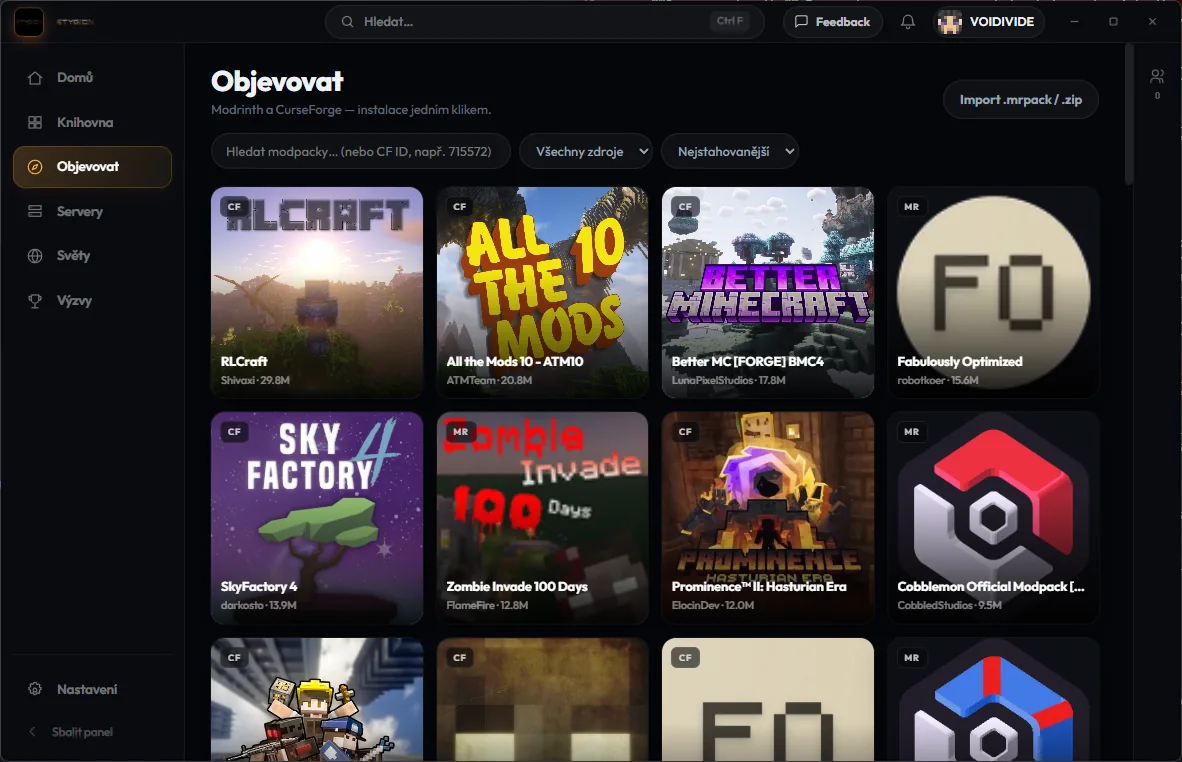This screenshot has width=1182, height=762.
Task: Click CF badge on All the Mods 10
Action: (x=460, y=207)
